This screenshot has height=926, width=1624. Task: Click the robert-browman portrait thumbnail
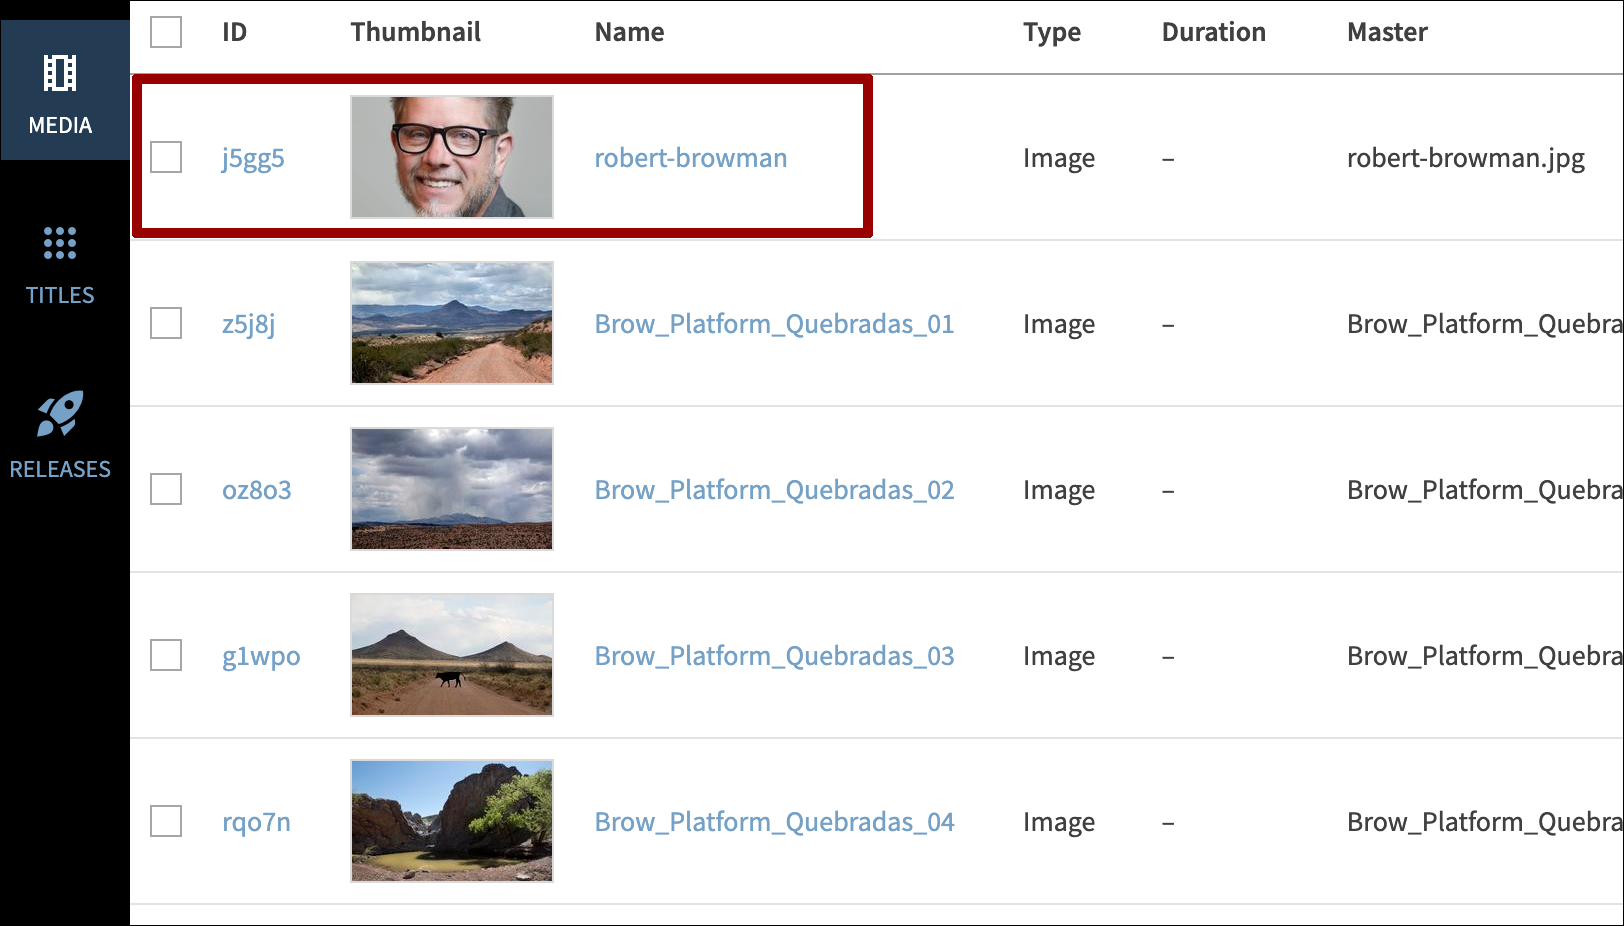[x=451, y=157]
